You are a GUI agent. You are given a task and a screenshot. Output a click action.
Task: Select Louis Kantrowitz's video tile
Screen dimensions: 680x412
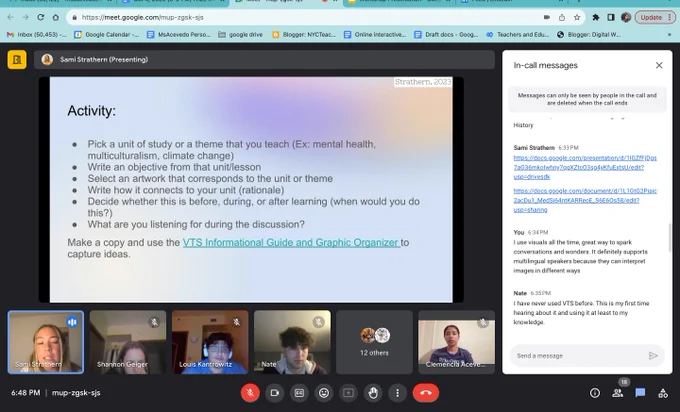tap(210, 342)
